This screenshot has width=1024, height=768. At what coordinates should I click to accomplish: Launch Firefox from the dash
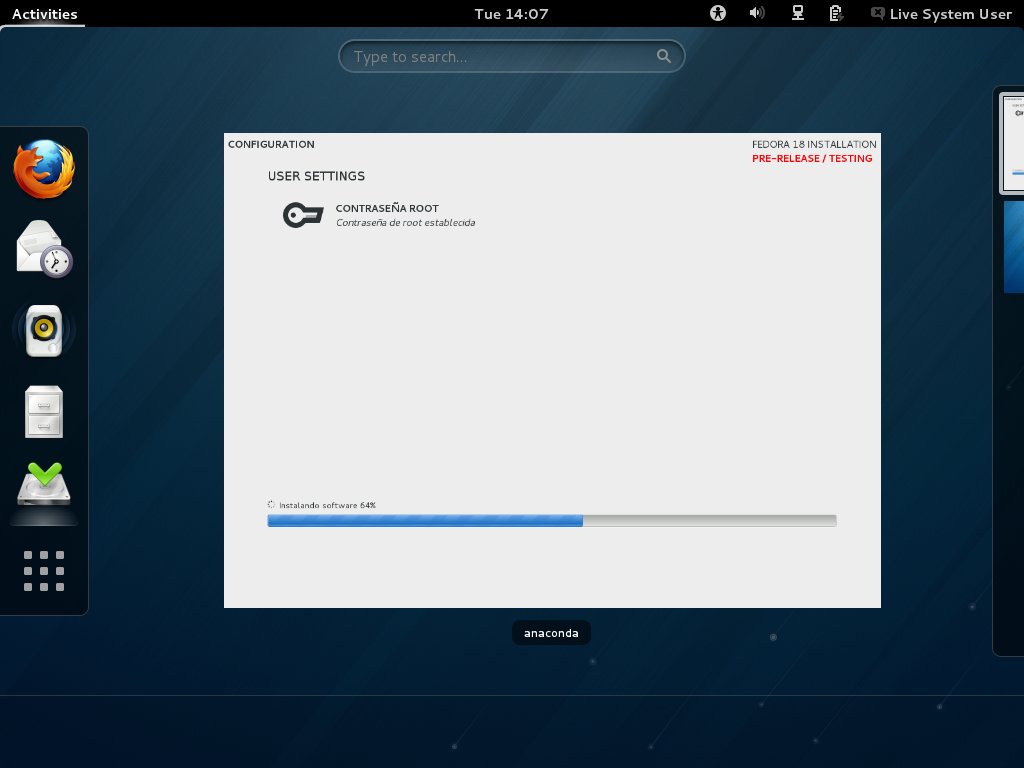(44, 169)
